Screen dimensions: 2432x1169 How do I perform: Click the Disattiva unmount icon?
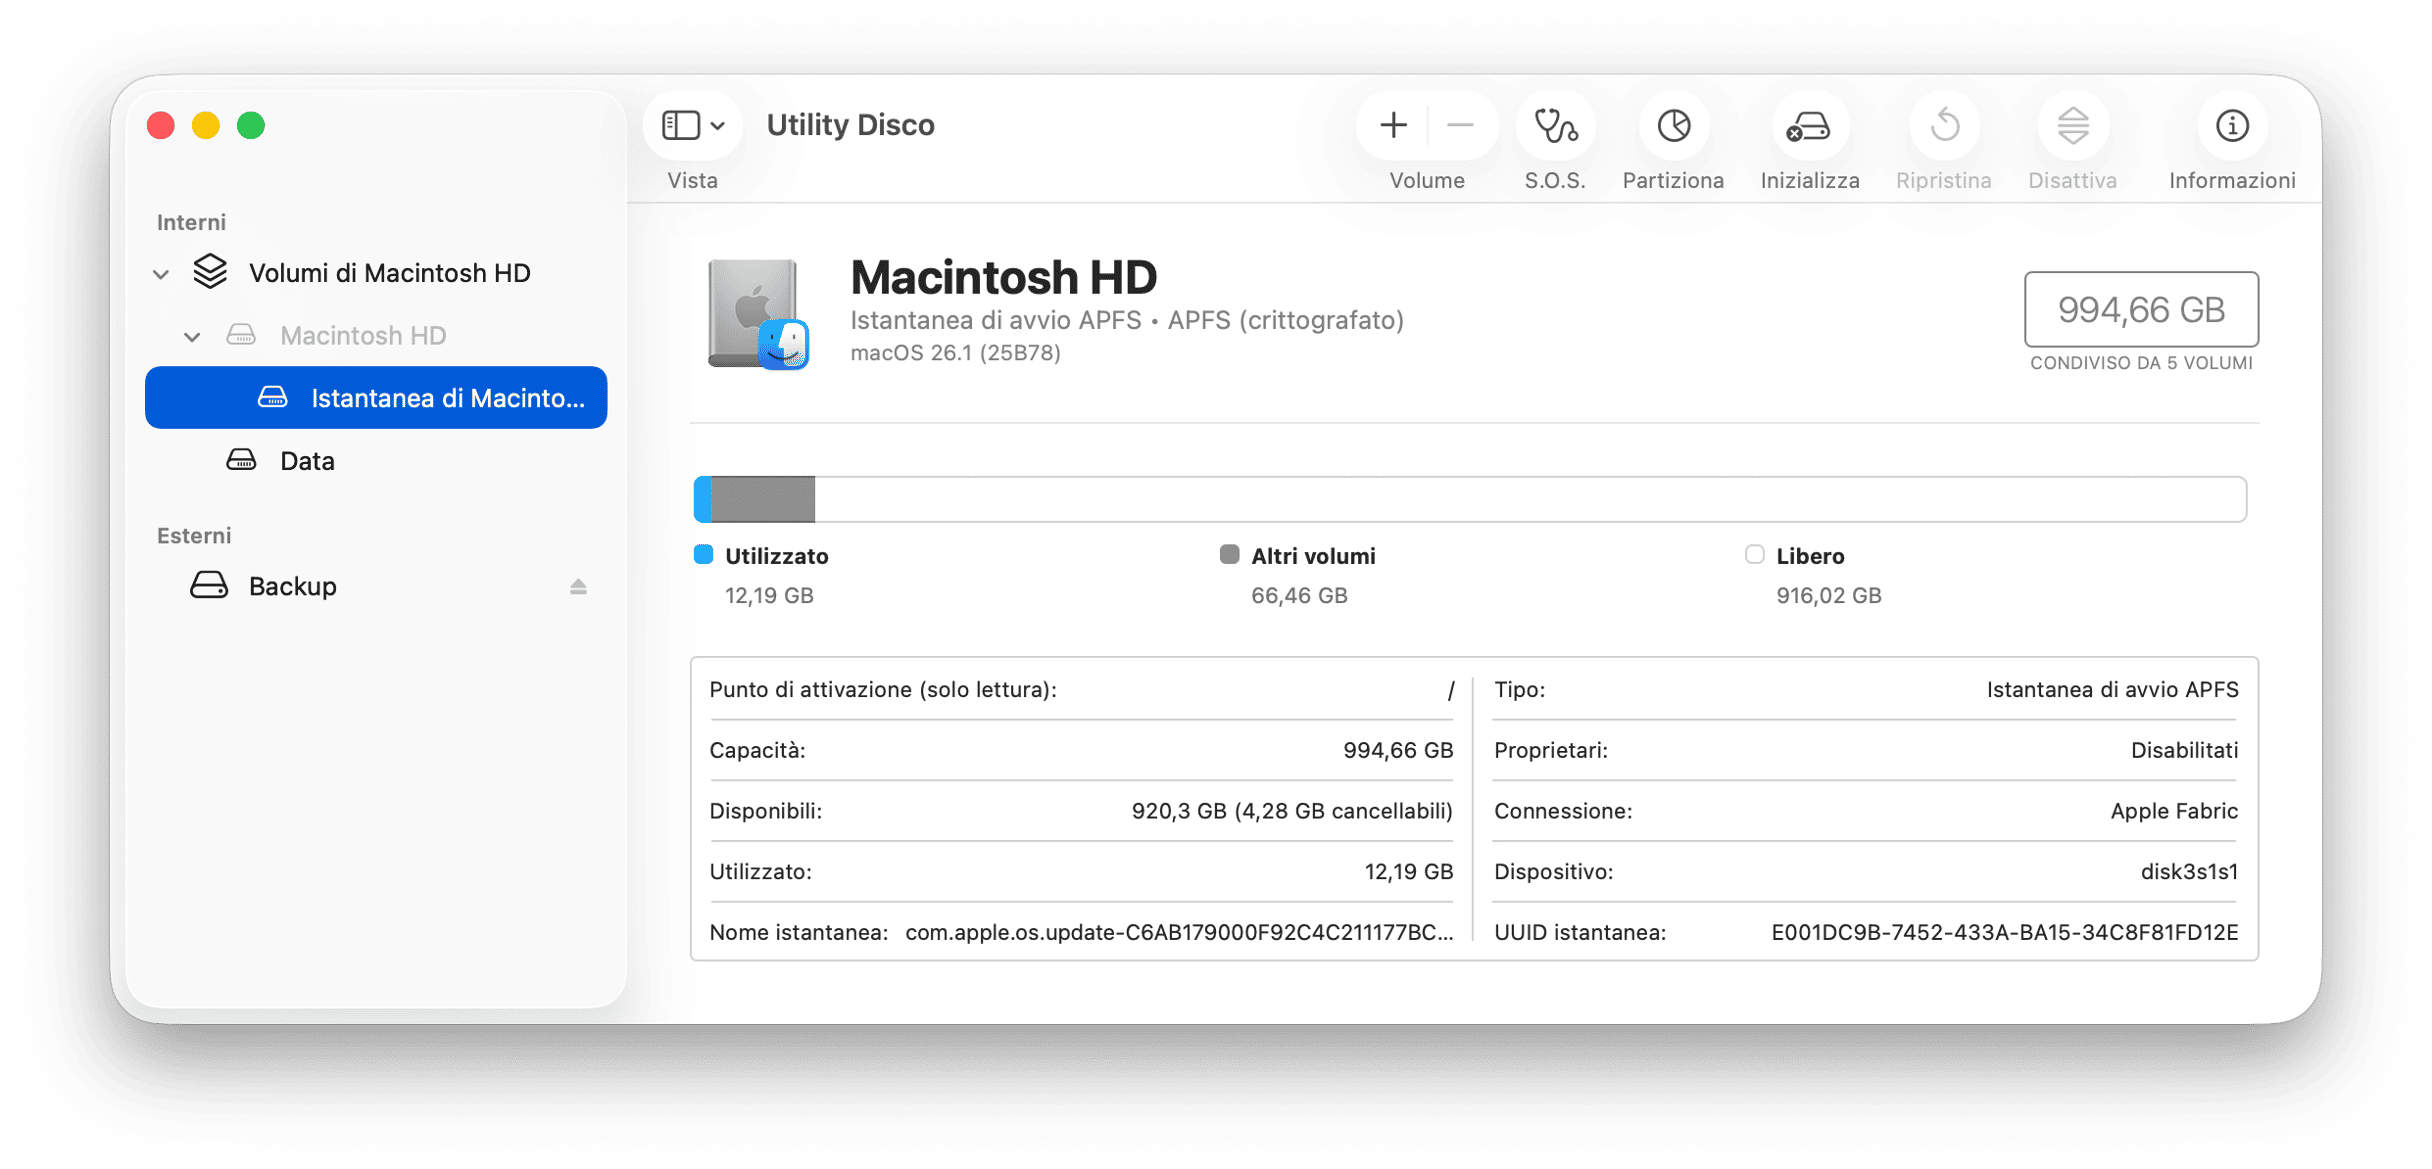click(2072, 126)
